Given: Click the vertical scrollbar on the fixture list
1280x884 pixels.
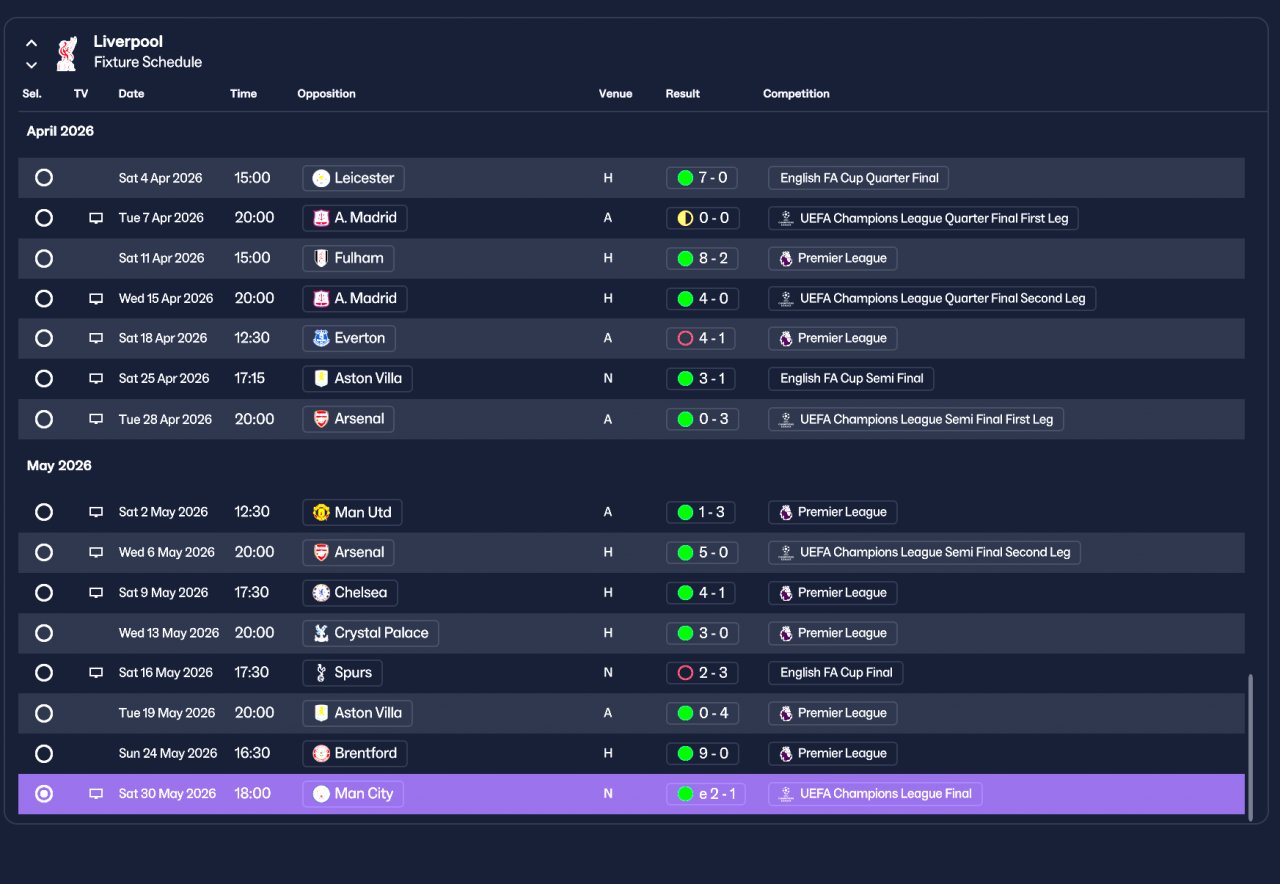Looking at the screenshot, I should [x=1250, y=747].
